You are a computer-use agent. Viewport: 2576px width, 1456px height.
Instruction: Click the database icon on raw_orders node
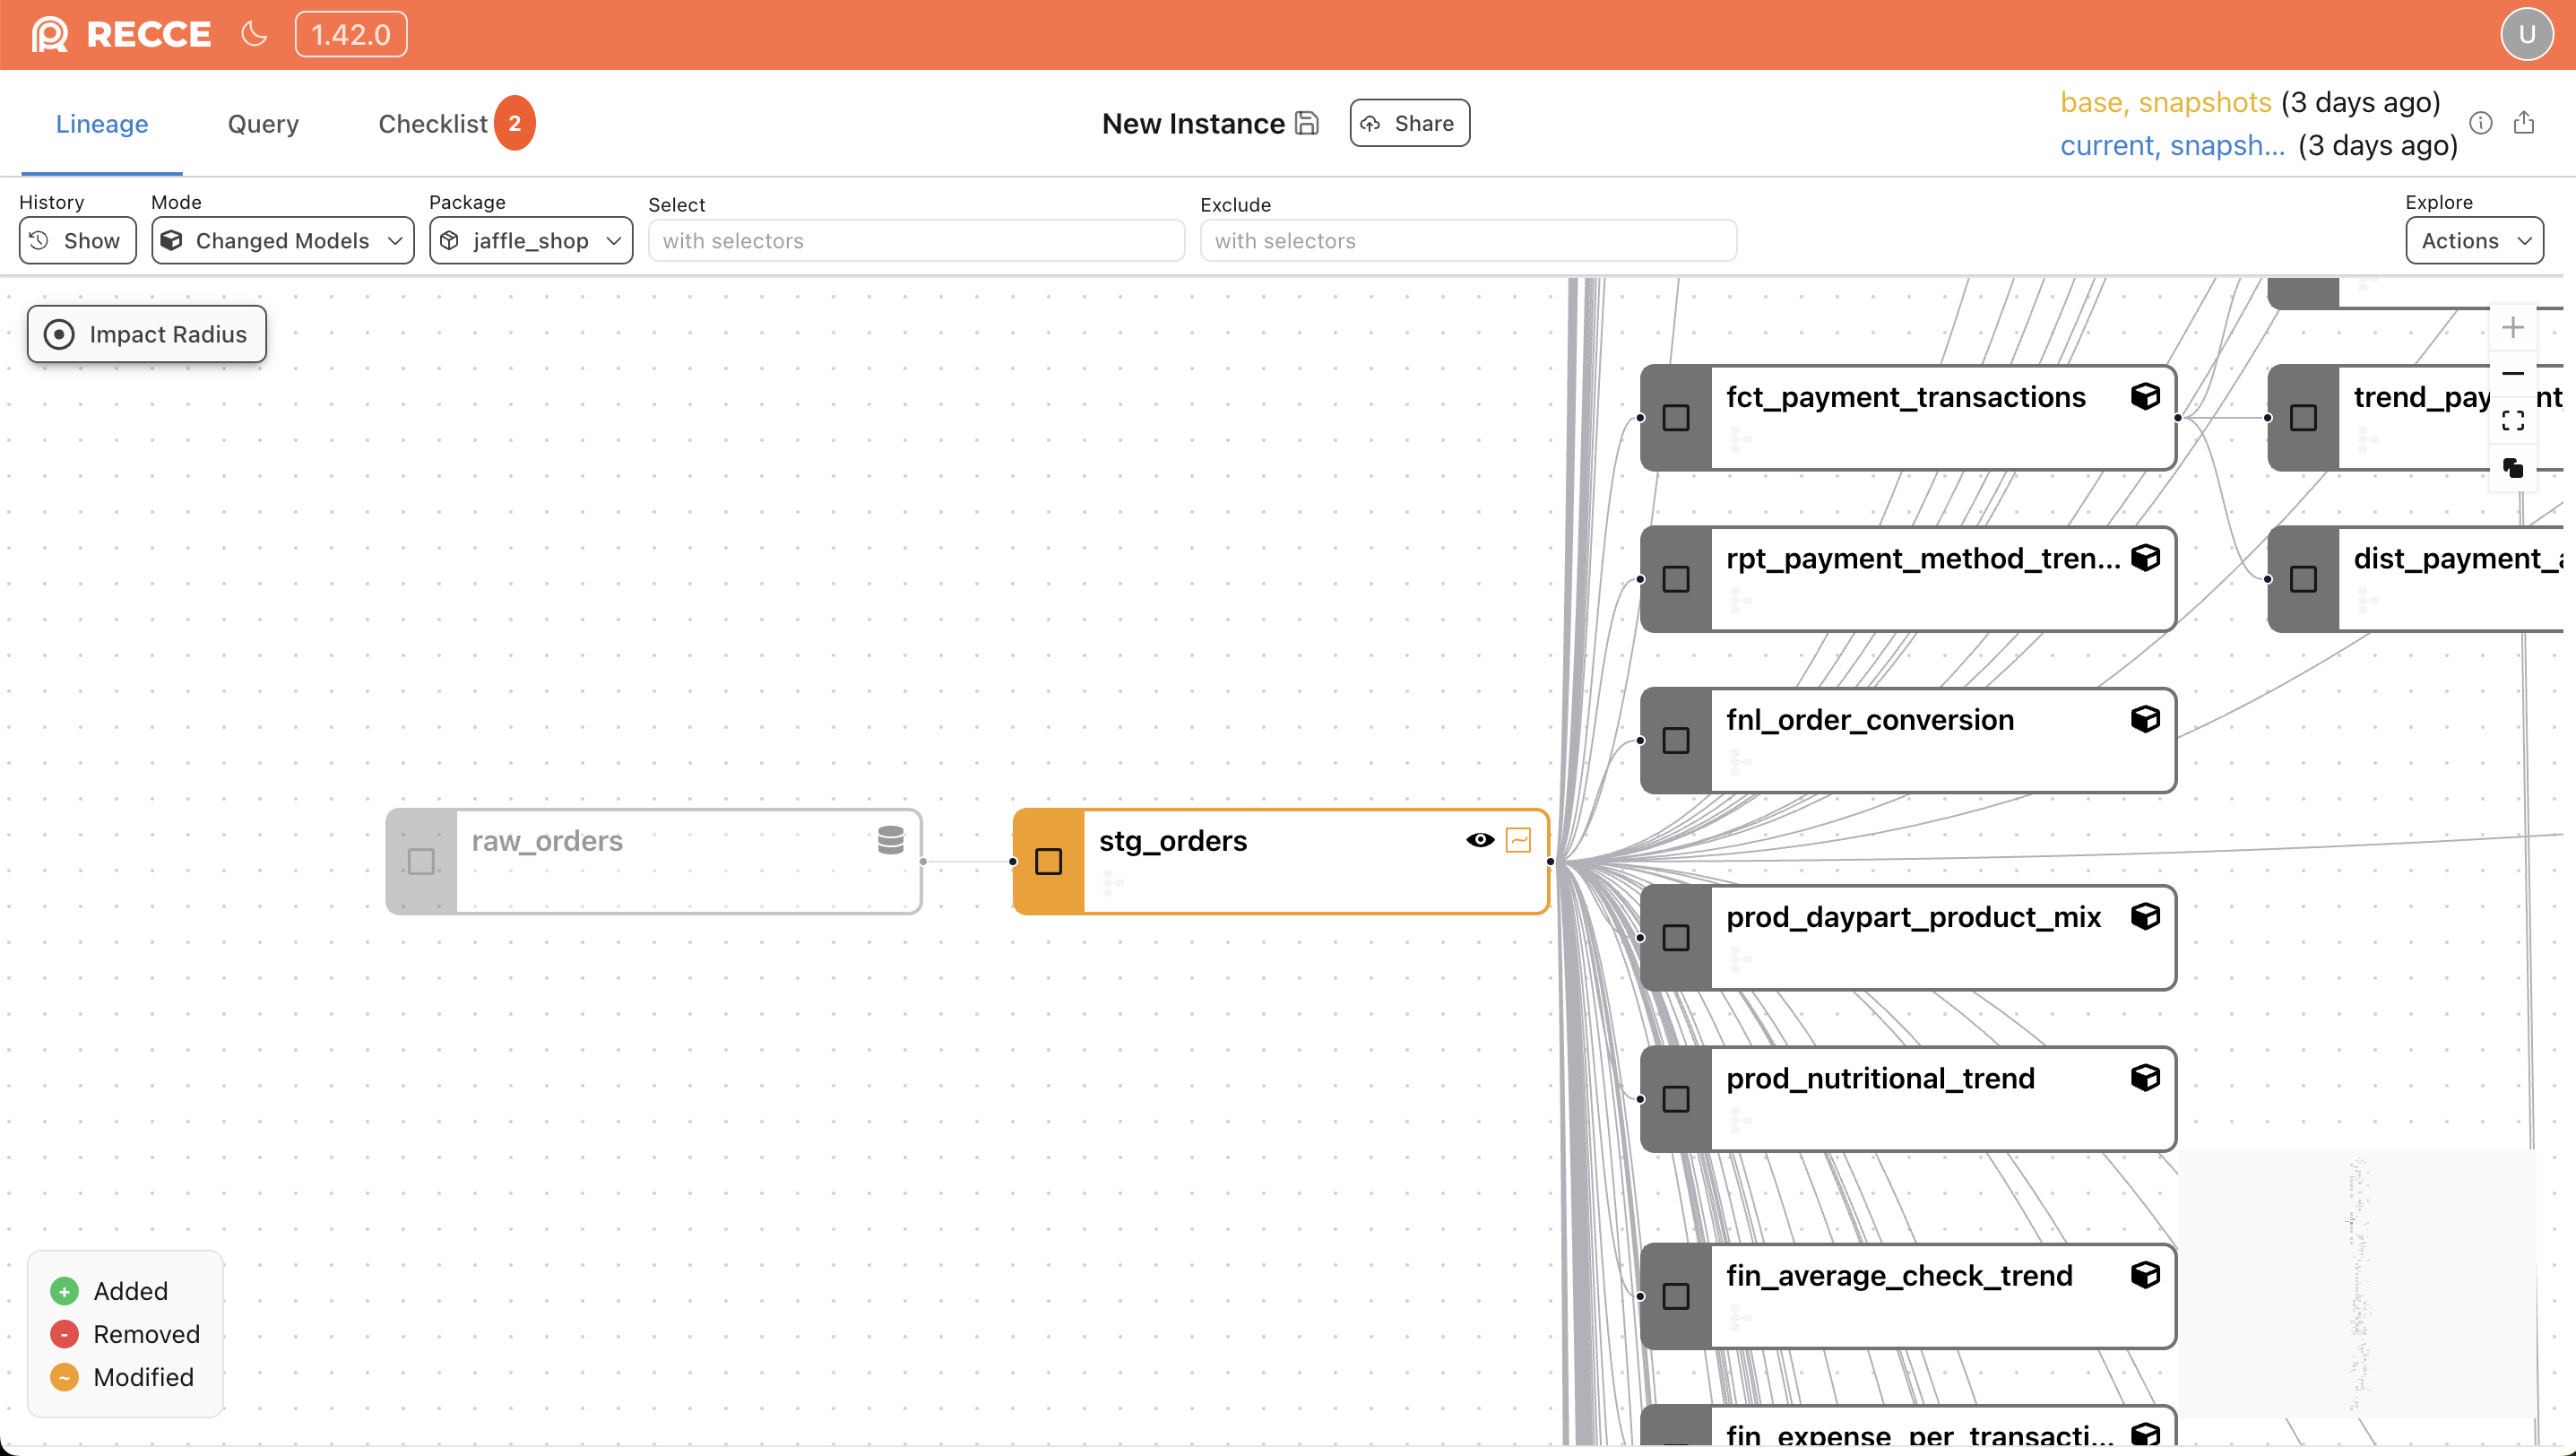click(x=890, y=840)
